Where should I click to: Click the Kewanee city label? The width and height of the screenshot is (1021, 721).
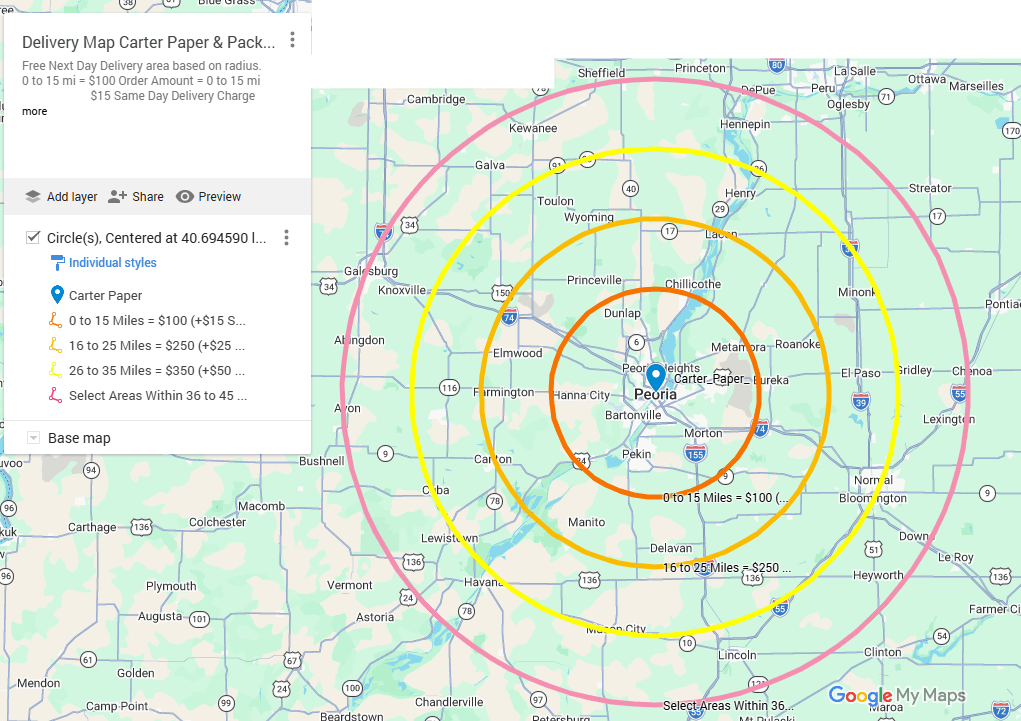pos(533,128)
